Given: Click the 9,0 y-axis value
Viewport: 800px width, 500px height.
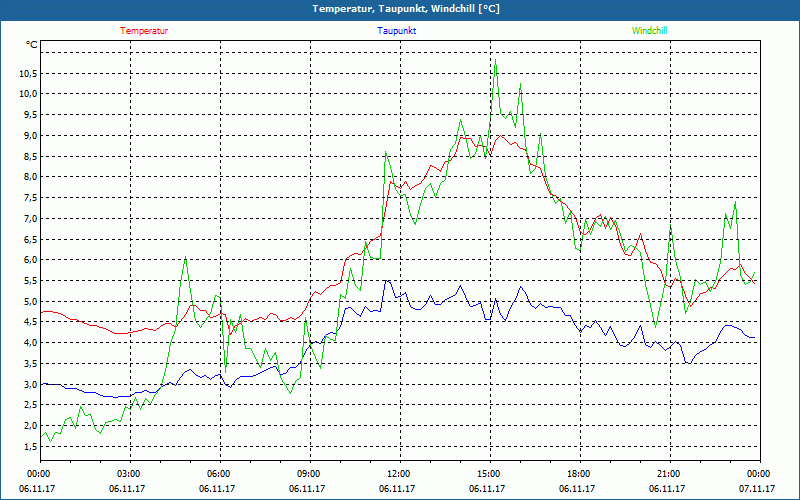Looking at the screenshot, I should [x=30, y=135].
